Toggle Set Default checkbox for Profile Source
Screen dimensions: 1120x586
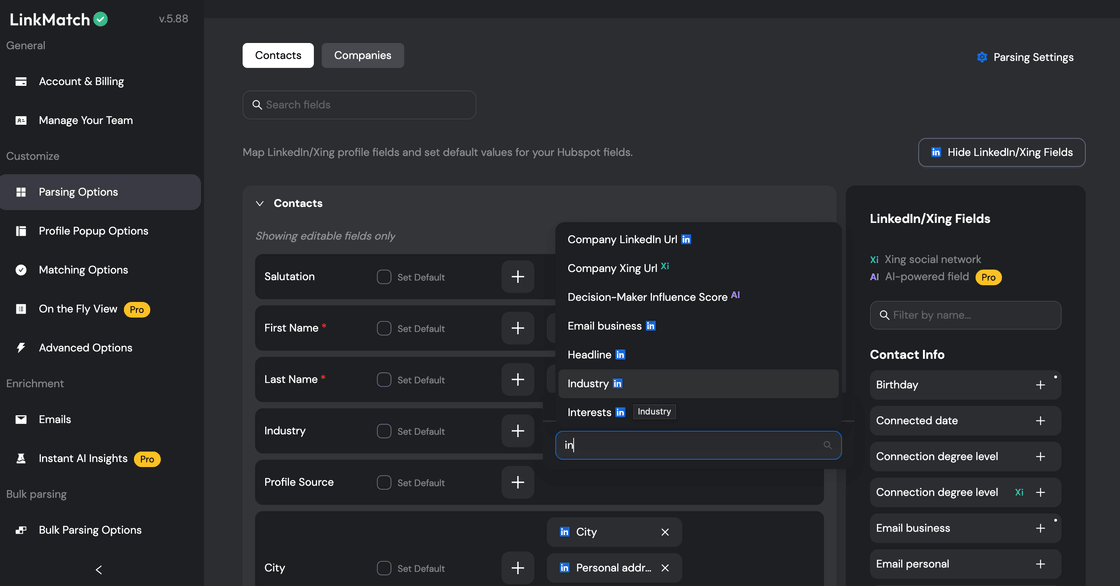384,482
